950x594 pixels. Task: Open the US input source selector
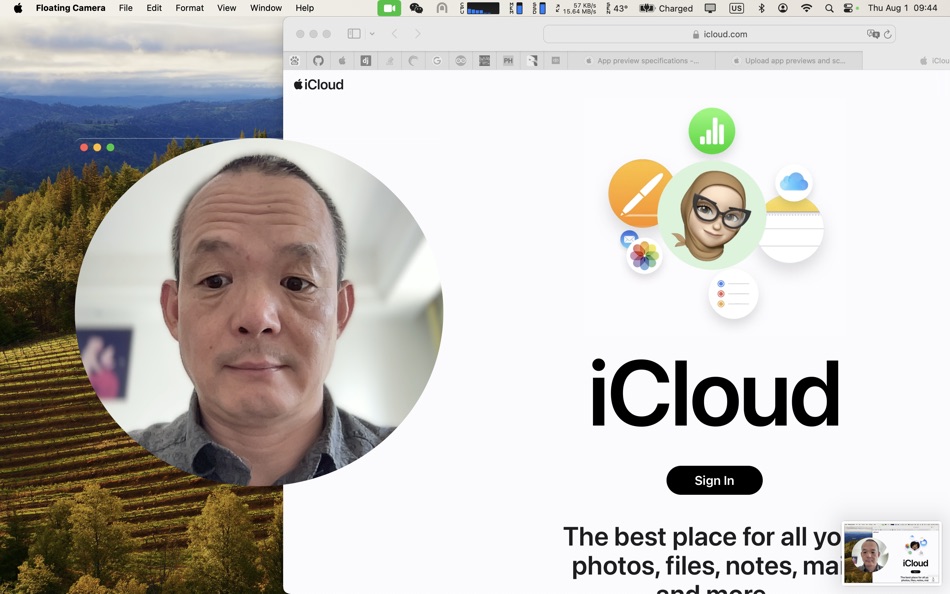735,8
